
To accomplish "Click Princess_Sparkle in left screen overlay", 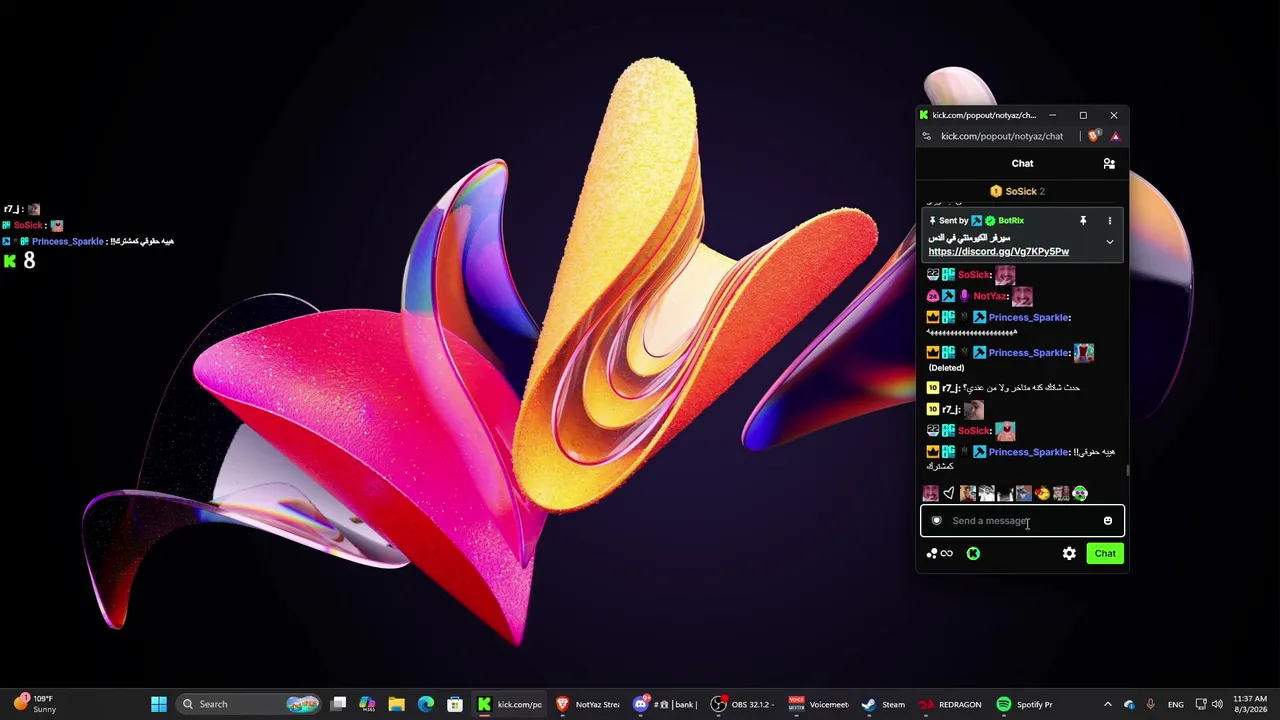I will (67, 241).
